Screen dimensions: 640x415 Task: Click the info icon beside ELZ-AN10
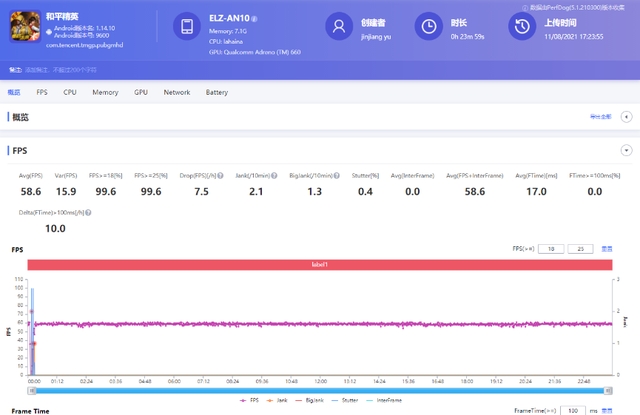[254, 19]
